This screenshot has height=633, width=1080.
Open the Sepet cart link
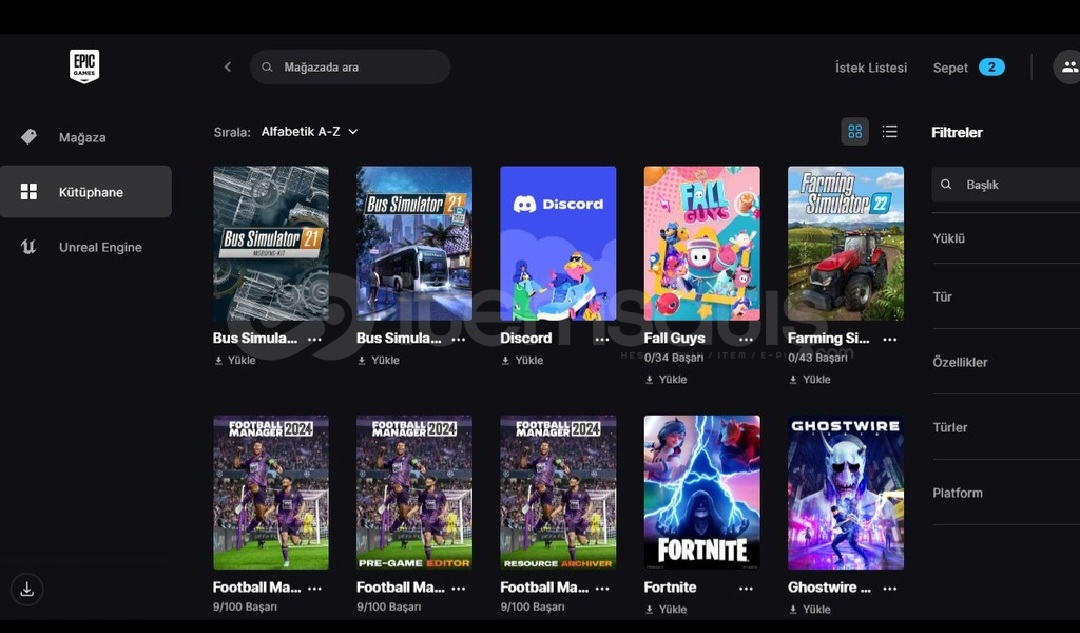968,68
